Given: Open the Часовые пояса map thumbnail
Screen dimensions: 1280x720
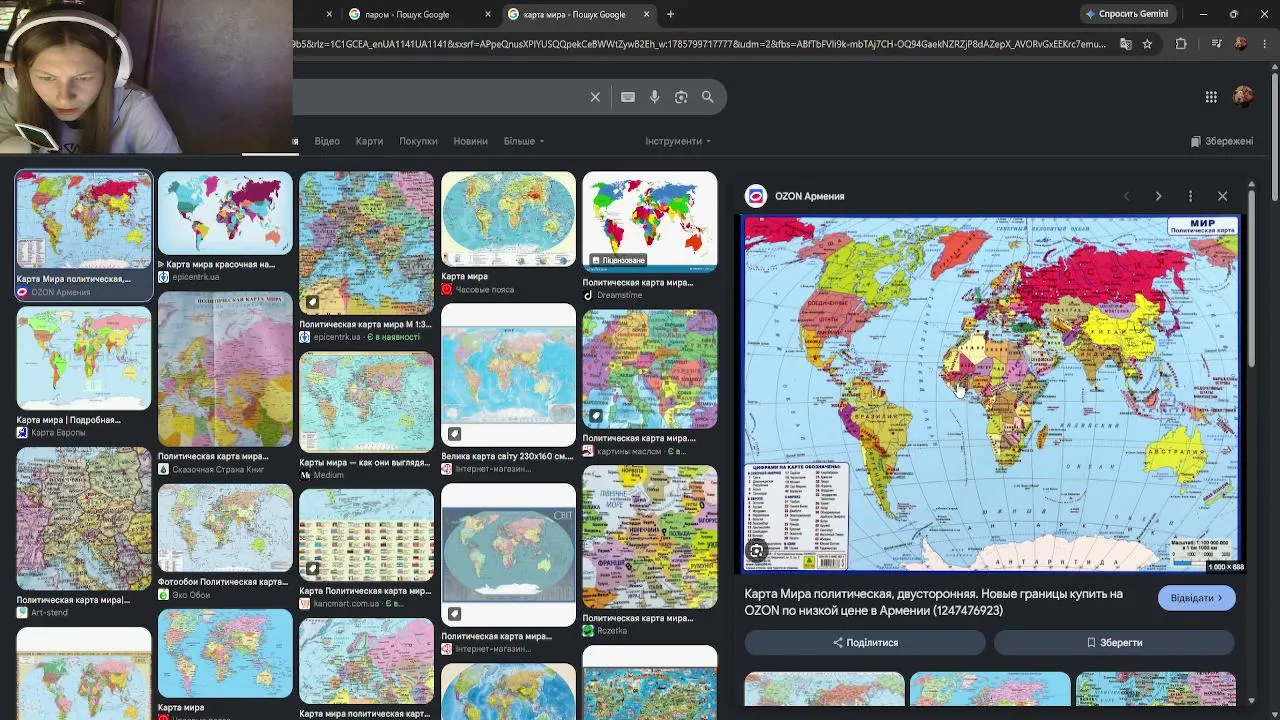Looking at the screenshot, I should [509, 220].
